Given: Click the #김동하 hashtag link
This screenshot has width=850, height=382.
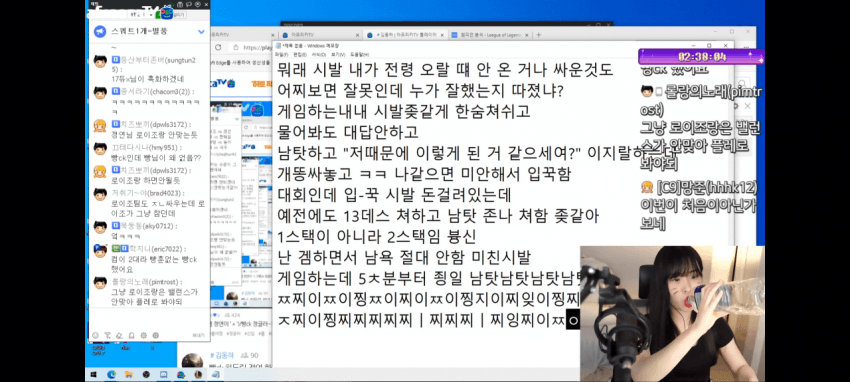Looking at the screenshot, I should tap(222, 355).
